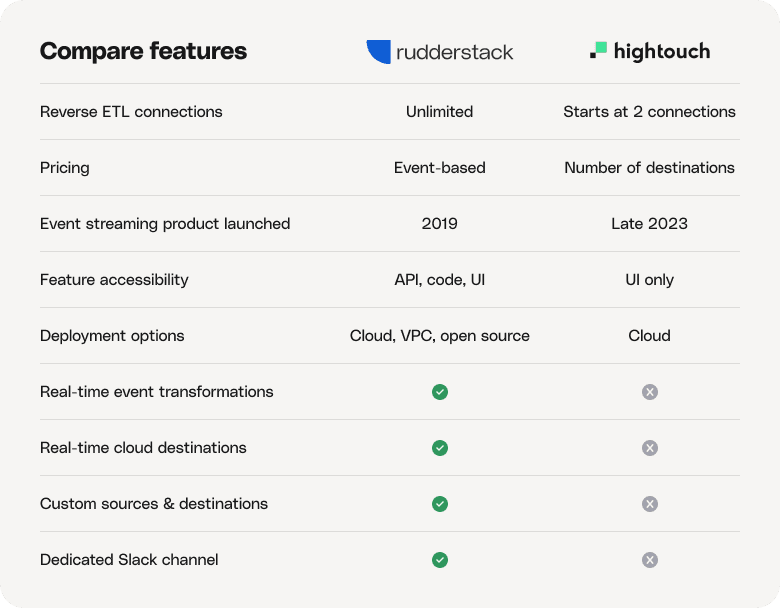The width and height of the screenshot is (780, 608).
Task: Select the 'Compare features' heading
Action: pos(143,51)
